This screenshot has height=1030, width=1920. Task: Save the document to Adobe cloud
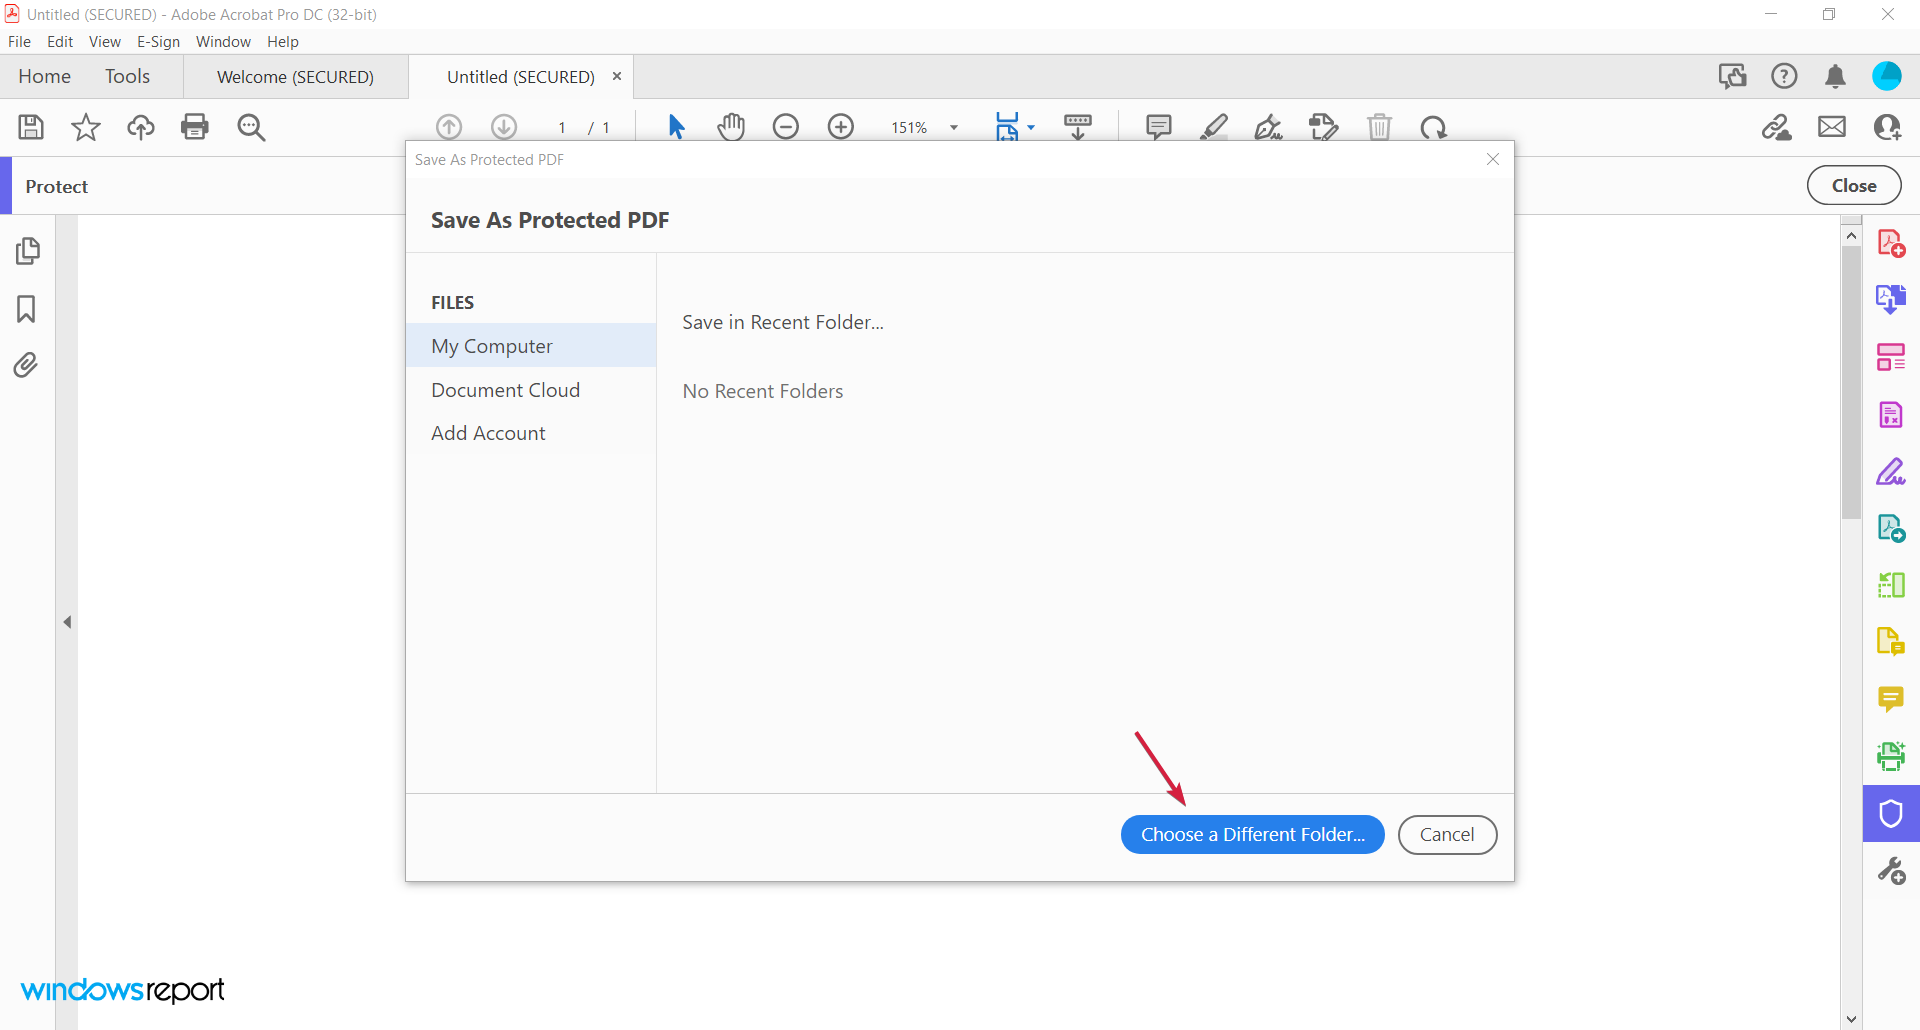click(141, 127)
